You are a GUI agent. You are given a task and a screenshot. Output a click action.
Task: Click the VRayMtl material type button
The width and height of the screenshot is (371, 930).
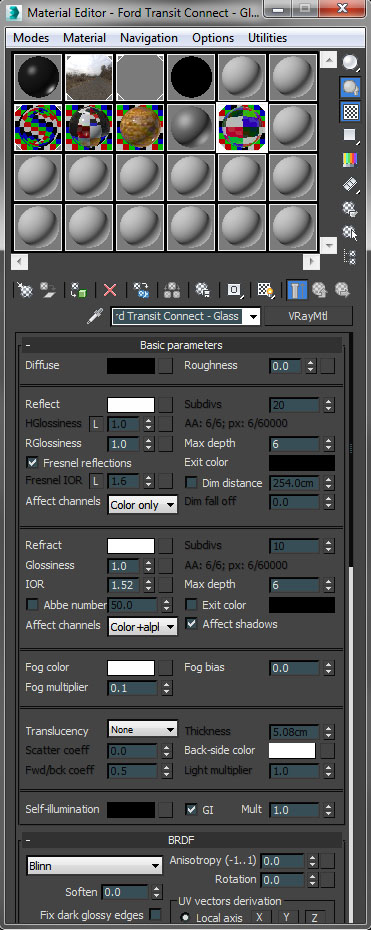(x=308, y=317)
